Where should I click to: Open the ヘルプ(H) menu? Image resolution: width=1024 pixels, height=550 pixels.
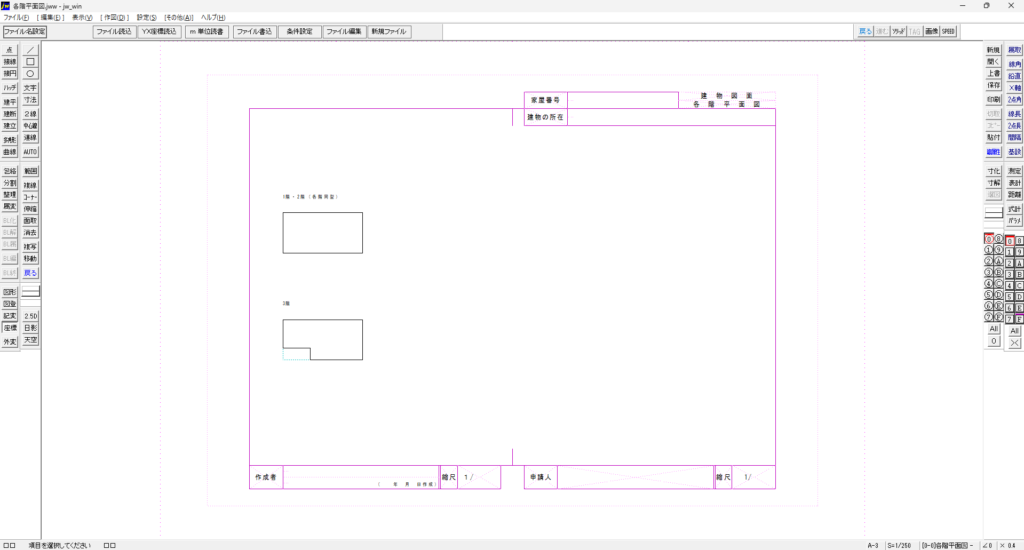coord(213,18)
